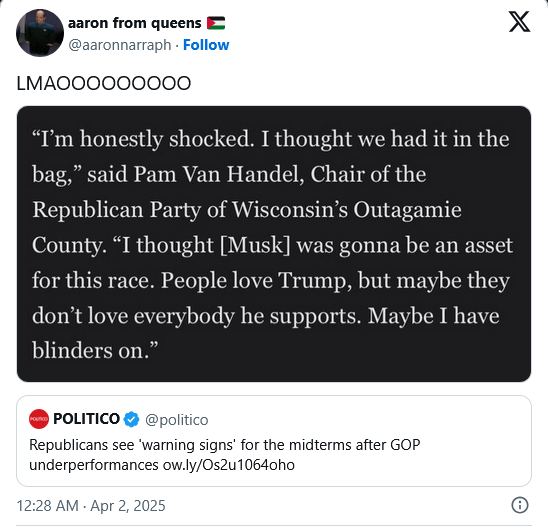Viewport: 548px width, 531px height.
Task: Click POLITICO's blue verified badge
Action: 131,419
